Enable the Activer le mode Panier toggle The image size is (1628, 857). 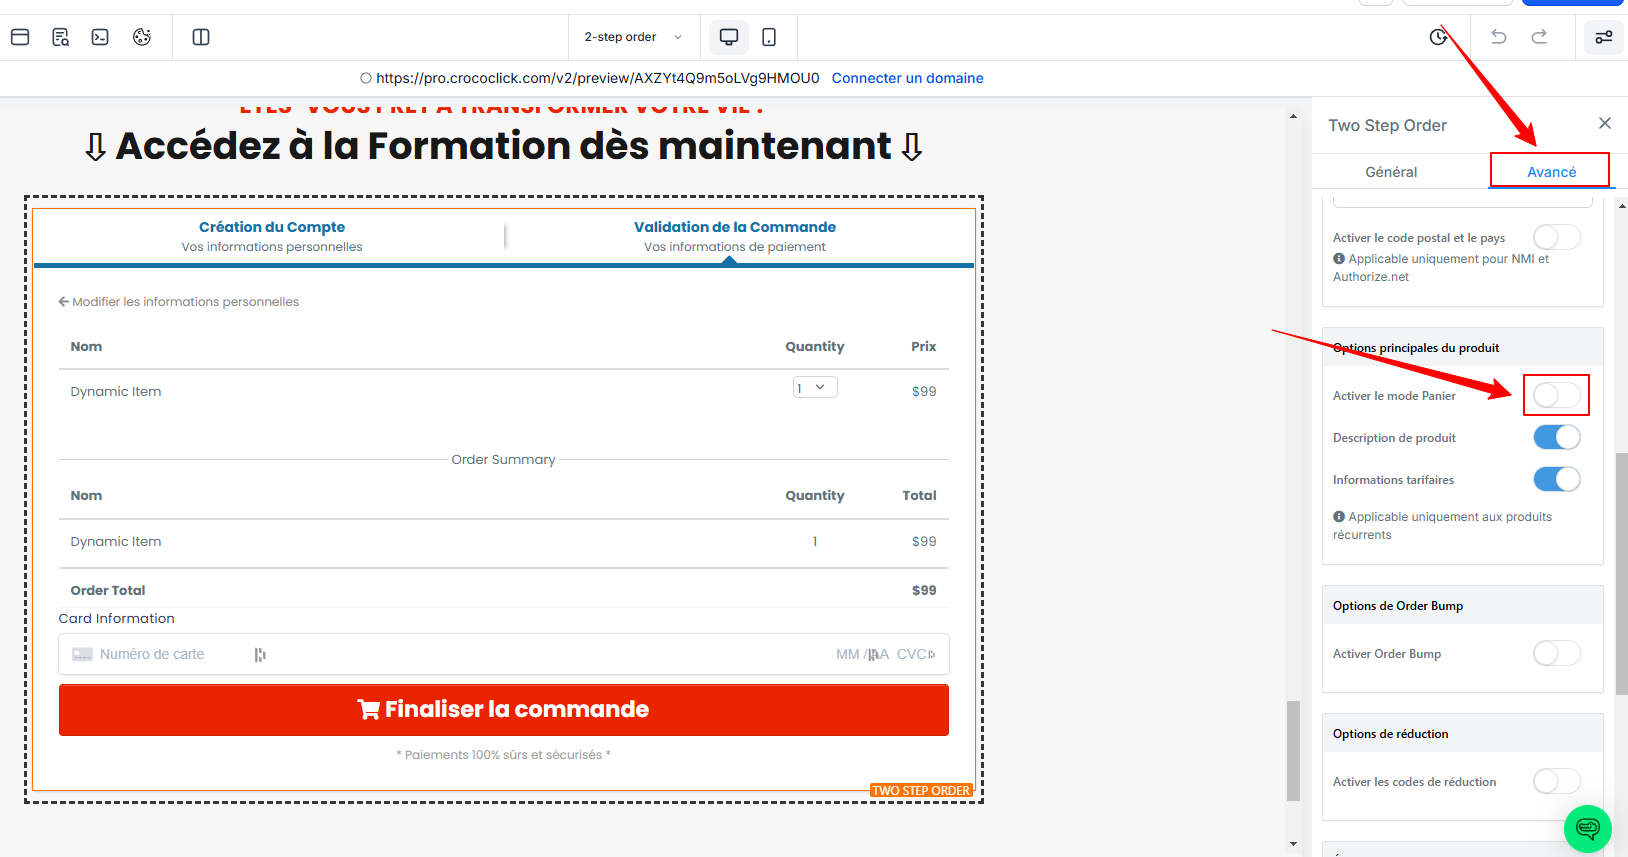[1556, 395]
